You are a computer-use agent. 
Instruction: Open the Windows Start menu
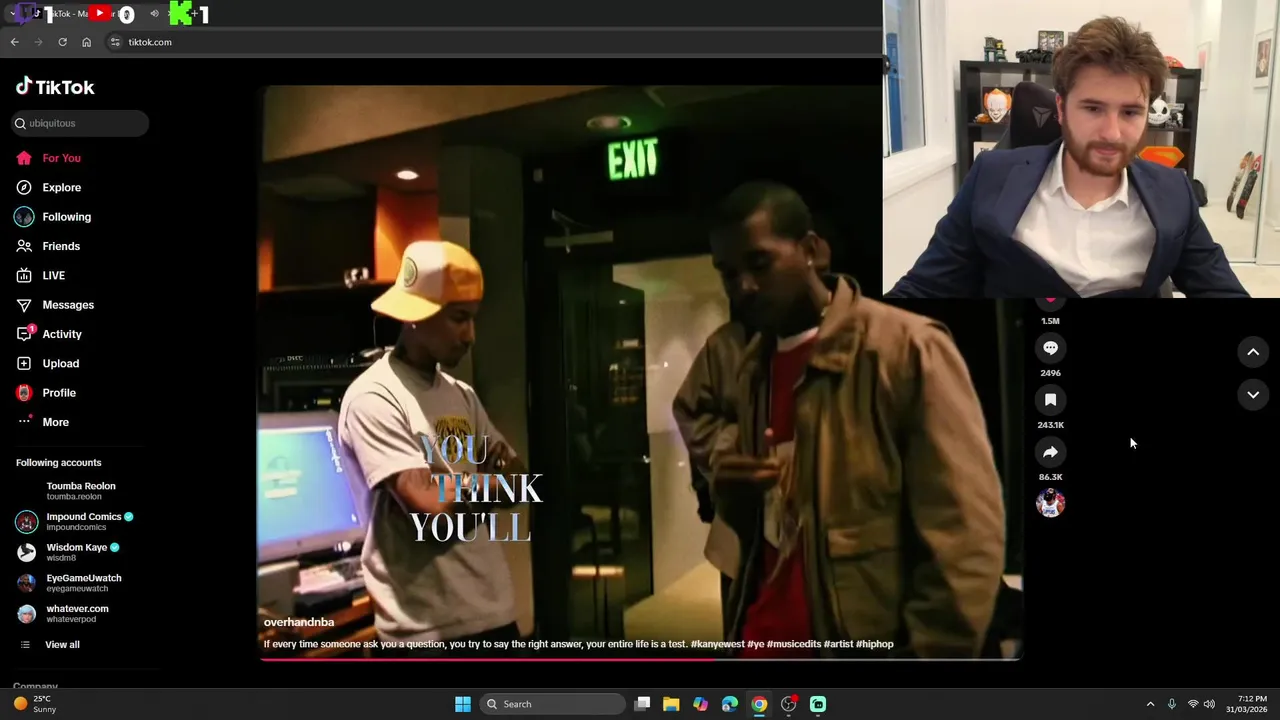pyautogui.click(x=463, y=704)
